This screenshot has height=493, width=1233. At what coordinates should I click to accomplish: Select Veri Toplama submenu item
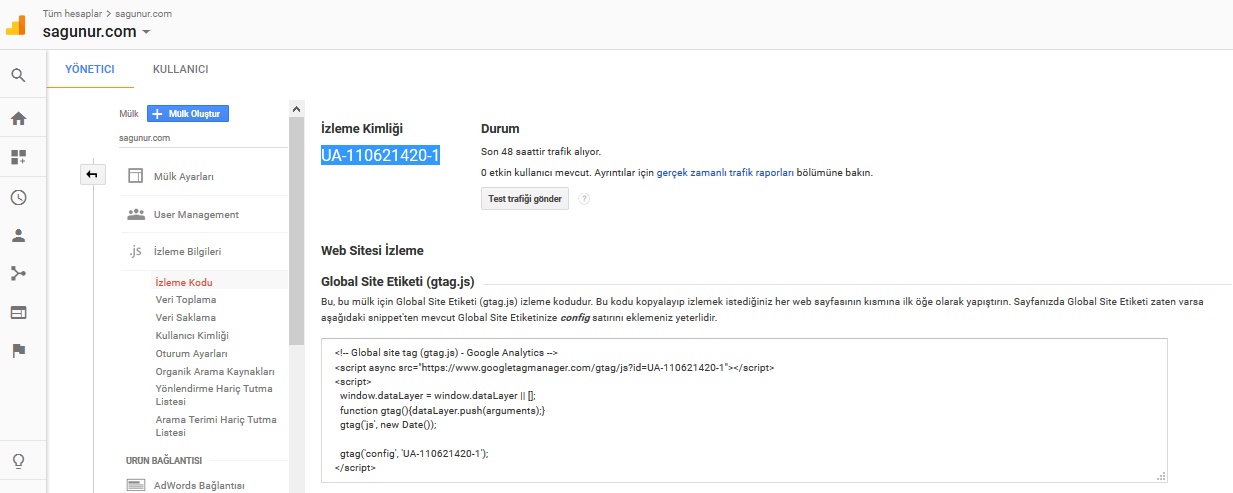[186, 299]
